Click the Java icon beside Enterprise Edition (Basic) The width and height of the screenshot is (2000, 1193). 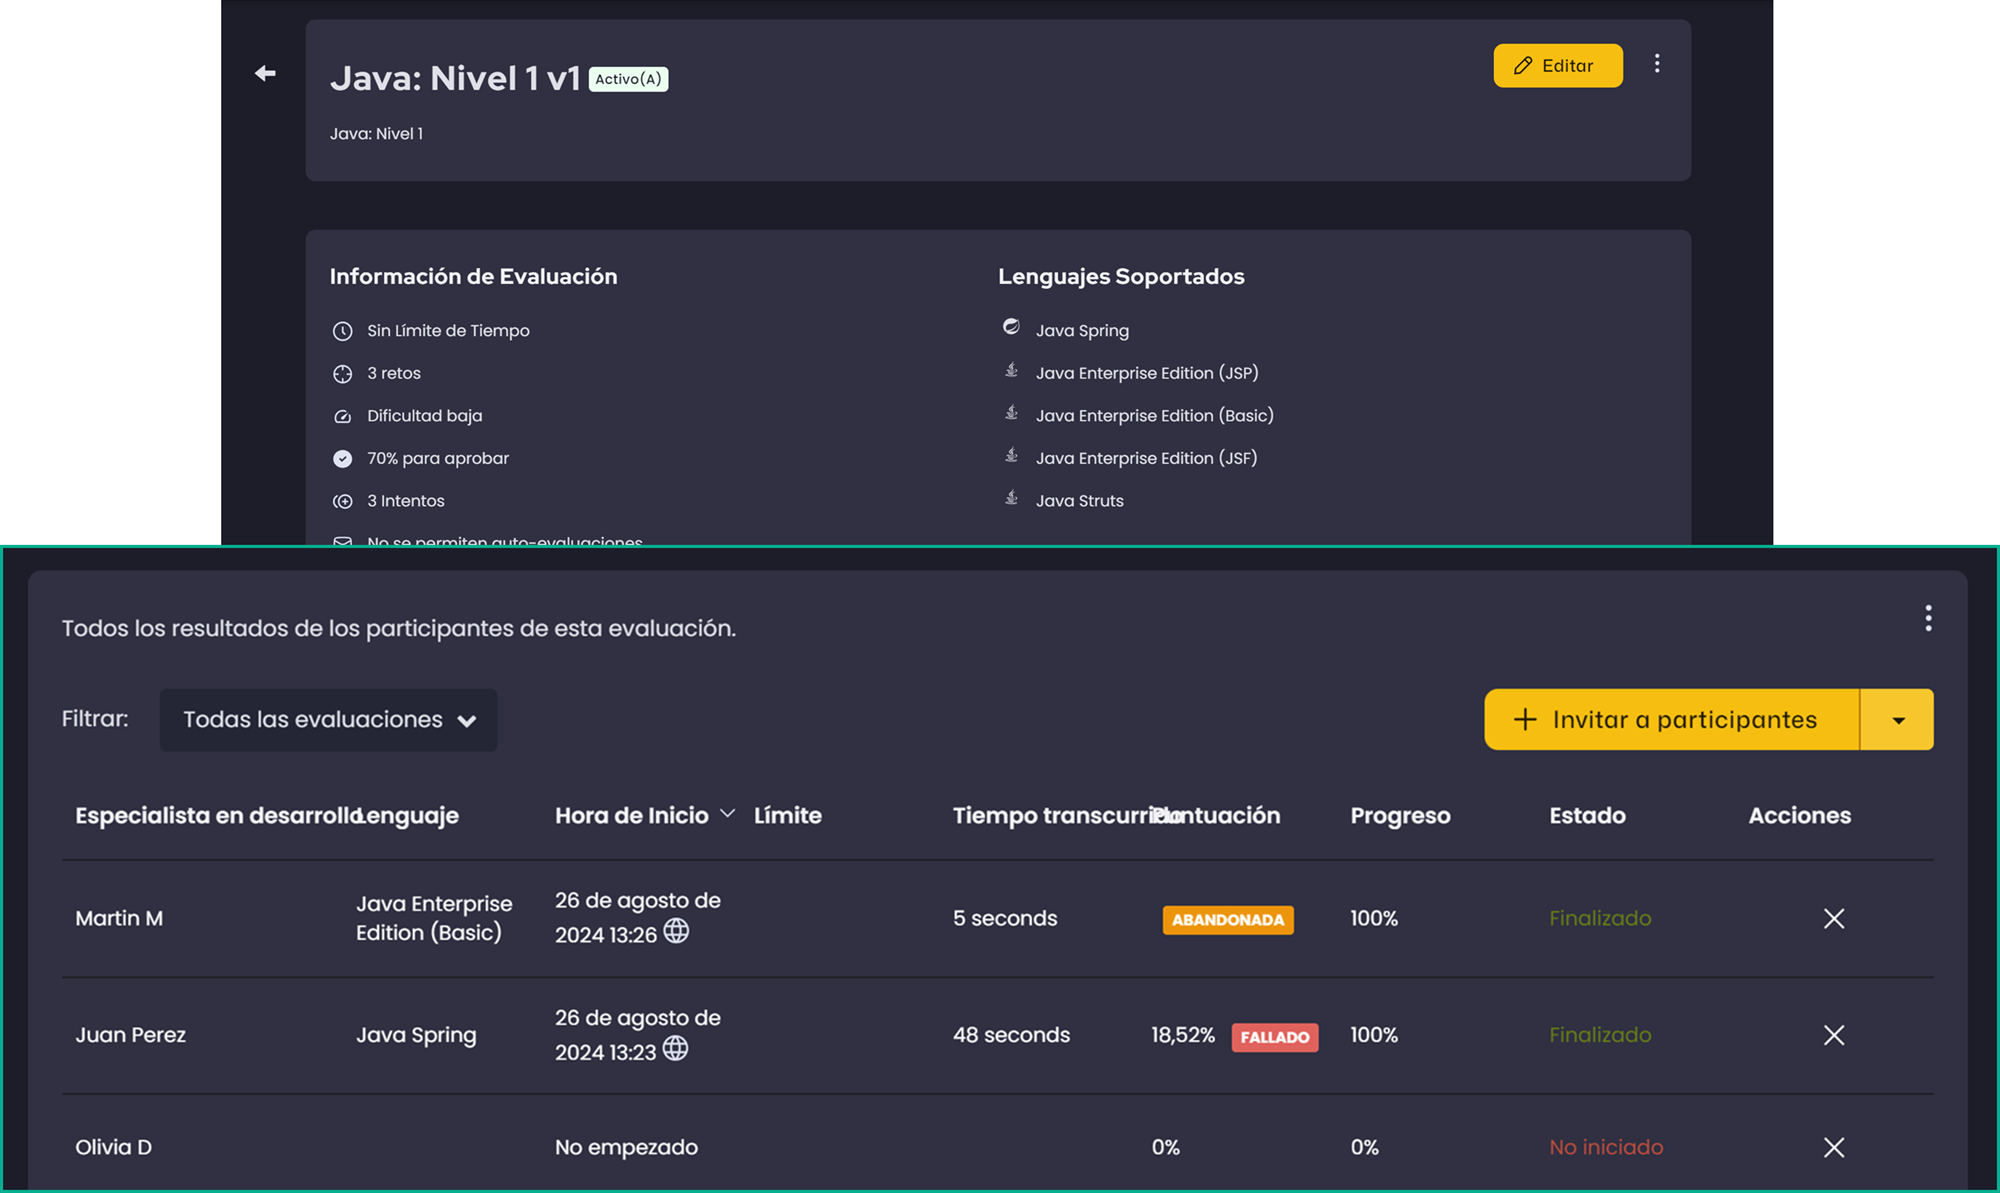(x=1011, y=413)
